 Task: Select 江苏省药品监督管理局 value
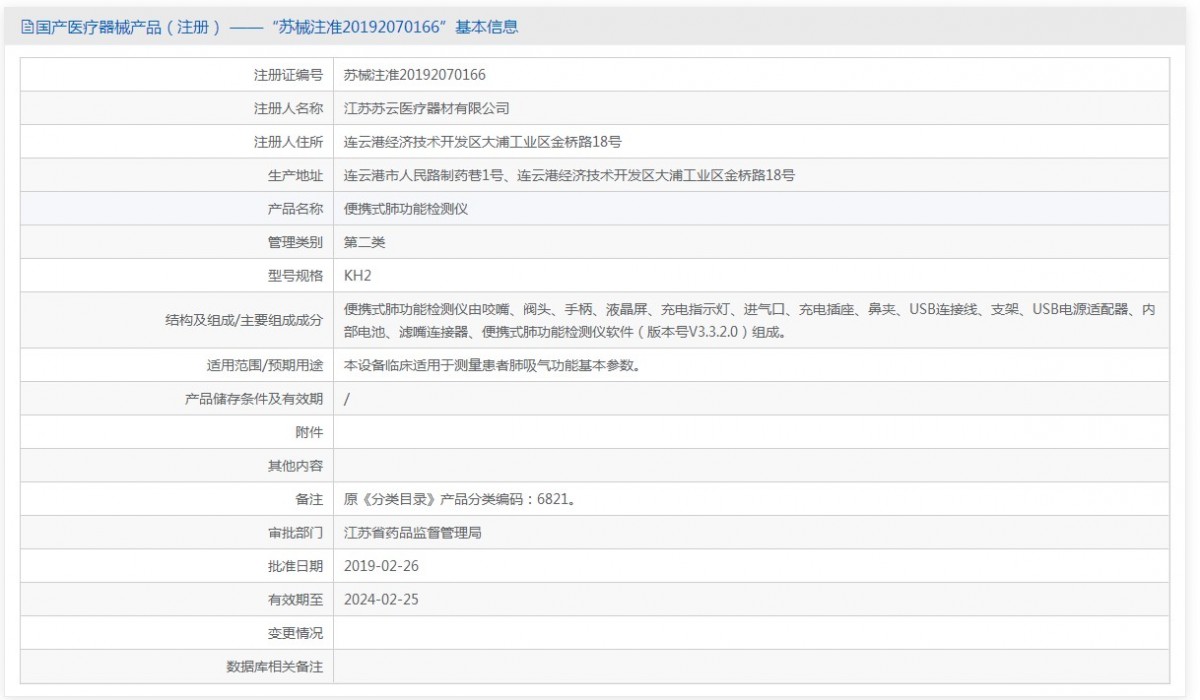(x=412, y=532)
